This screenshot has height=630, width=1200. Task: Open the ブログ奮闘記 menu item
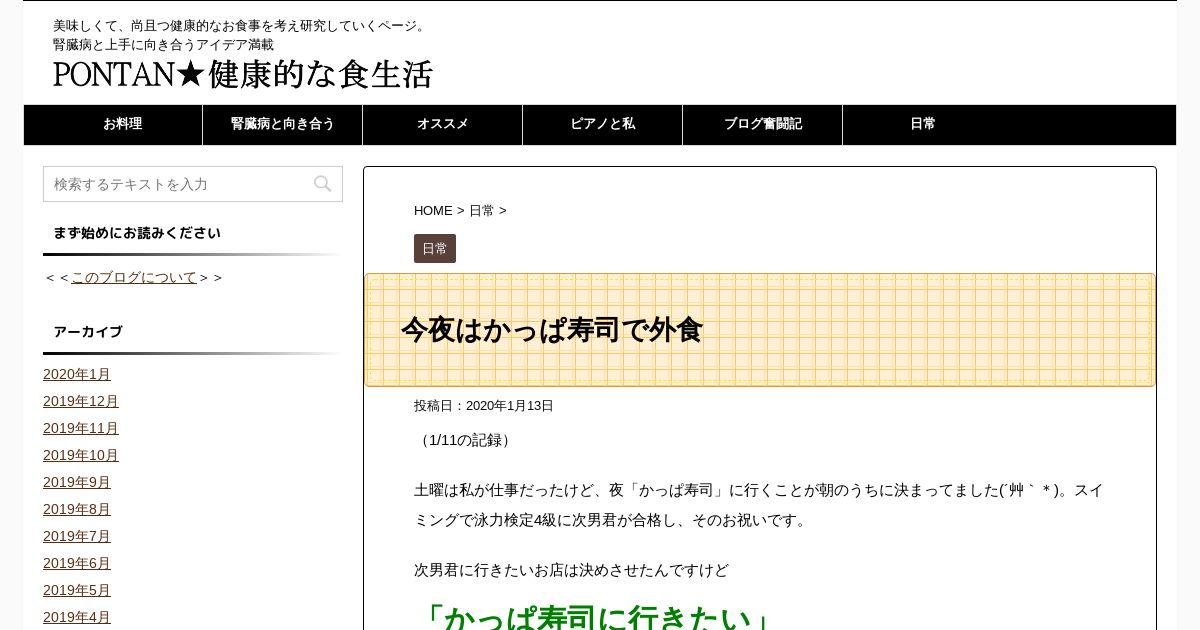(x=763, y=124)
